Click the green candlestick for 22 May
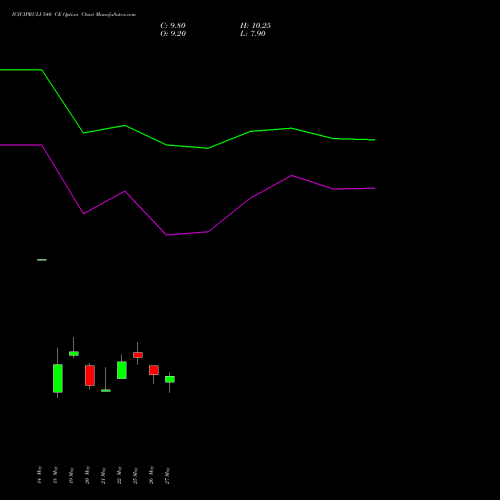The image size is (500, 500). [122, 370]
